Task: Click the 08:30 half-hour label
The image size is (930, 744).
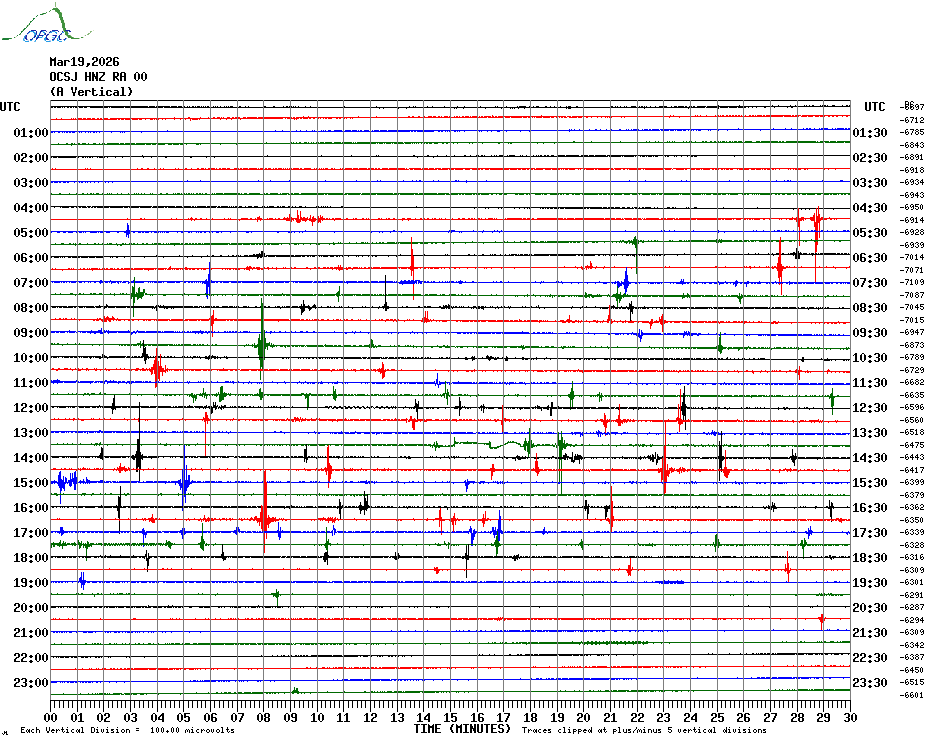Action: point(870,307)
